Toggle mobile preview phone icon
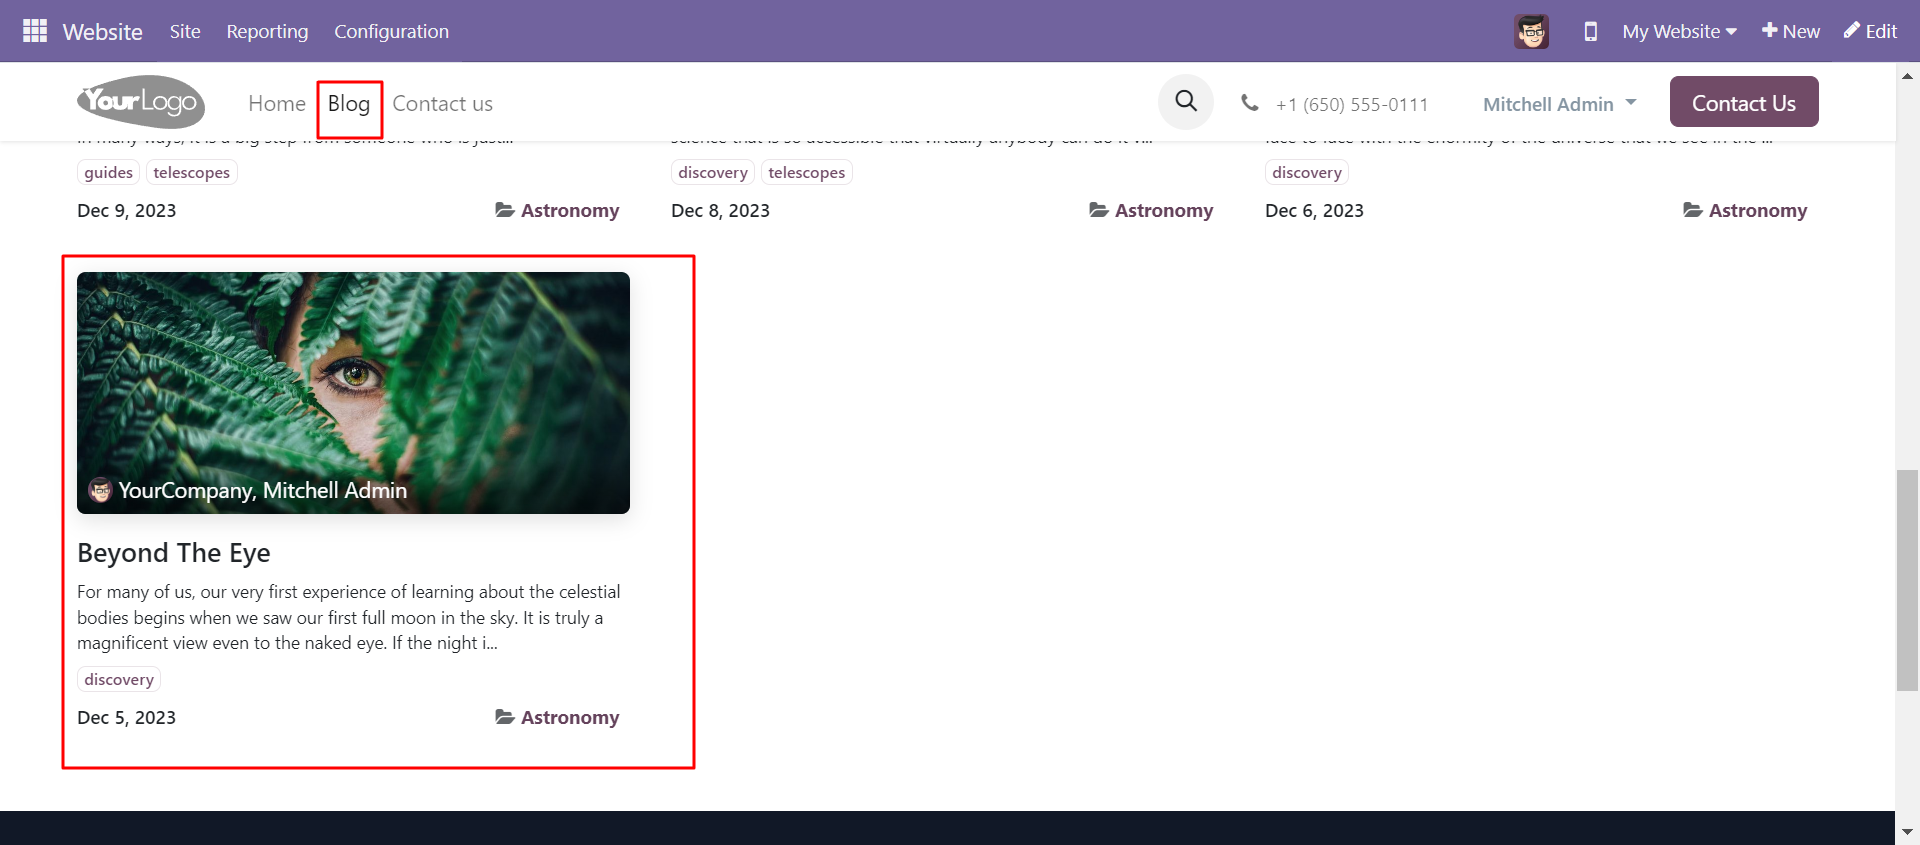 coord(1590,31)
